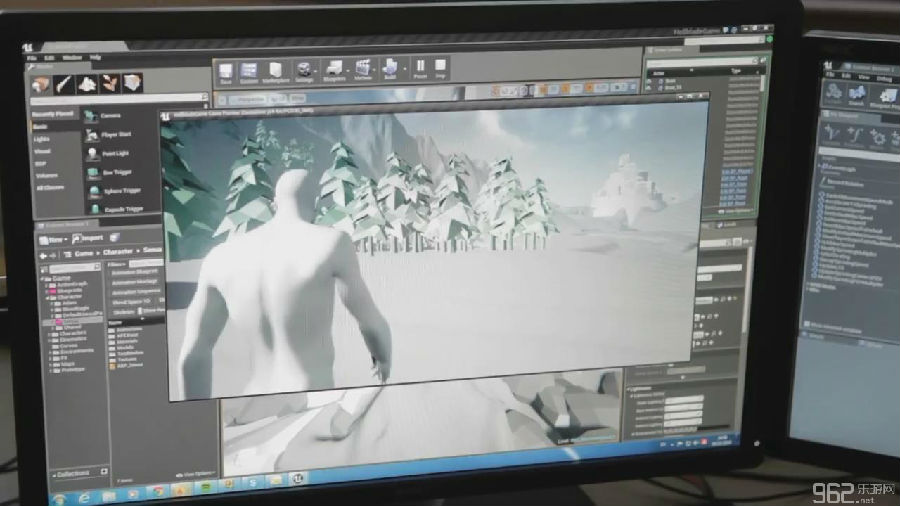Pause the running game simulation
The image size is (900, 506).
tap(420, 69)
